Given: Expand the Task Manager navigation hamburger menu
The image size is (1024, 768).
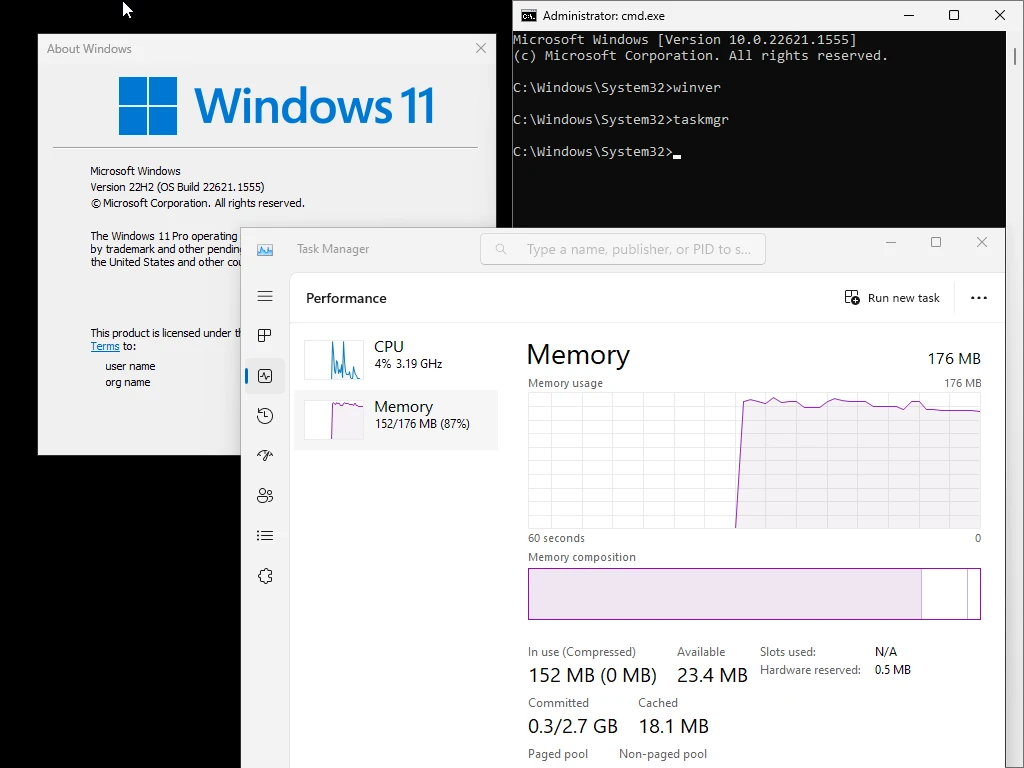Looking at the screenshot, I should coord(264,296).
